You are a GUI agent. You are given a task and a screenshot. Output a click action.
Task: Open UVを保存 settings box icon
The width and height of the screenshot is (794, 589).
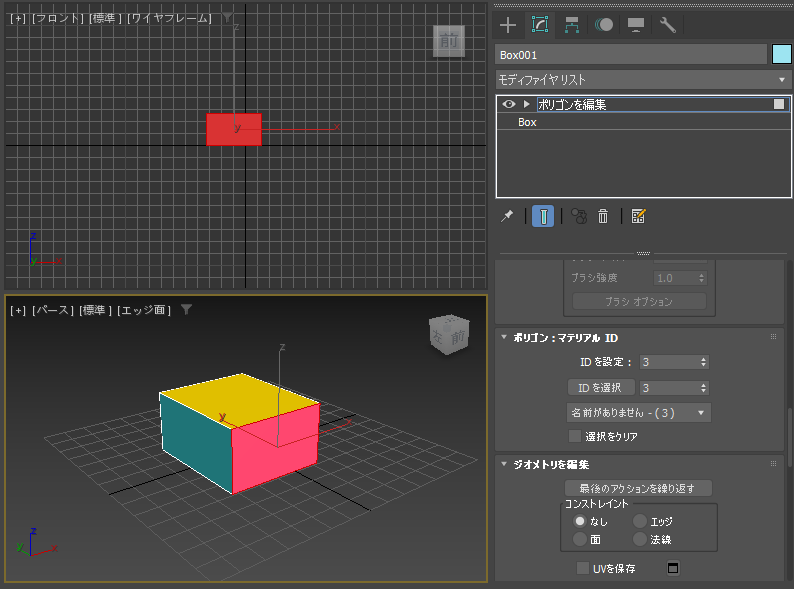[672, 568]
